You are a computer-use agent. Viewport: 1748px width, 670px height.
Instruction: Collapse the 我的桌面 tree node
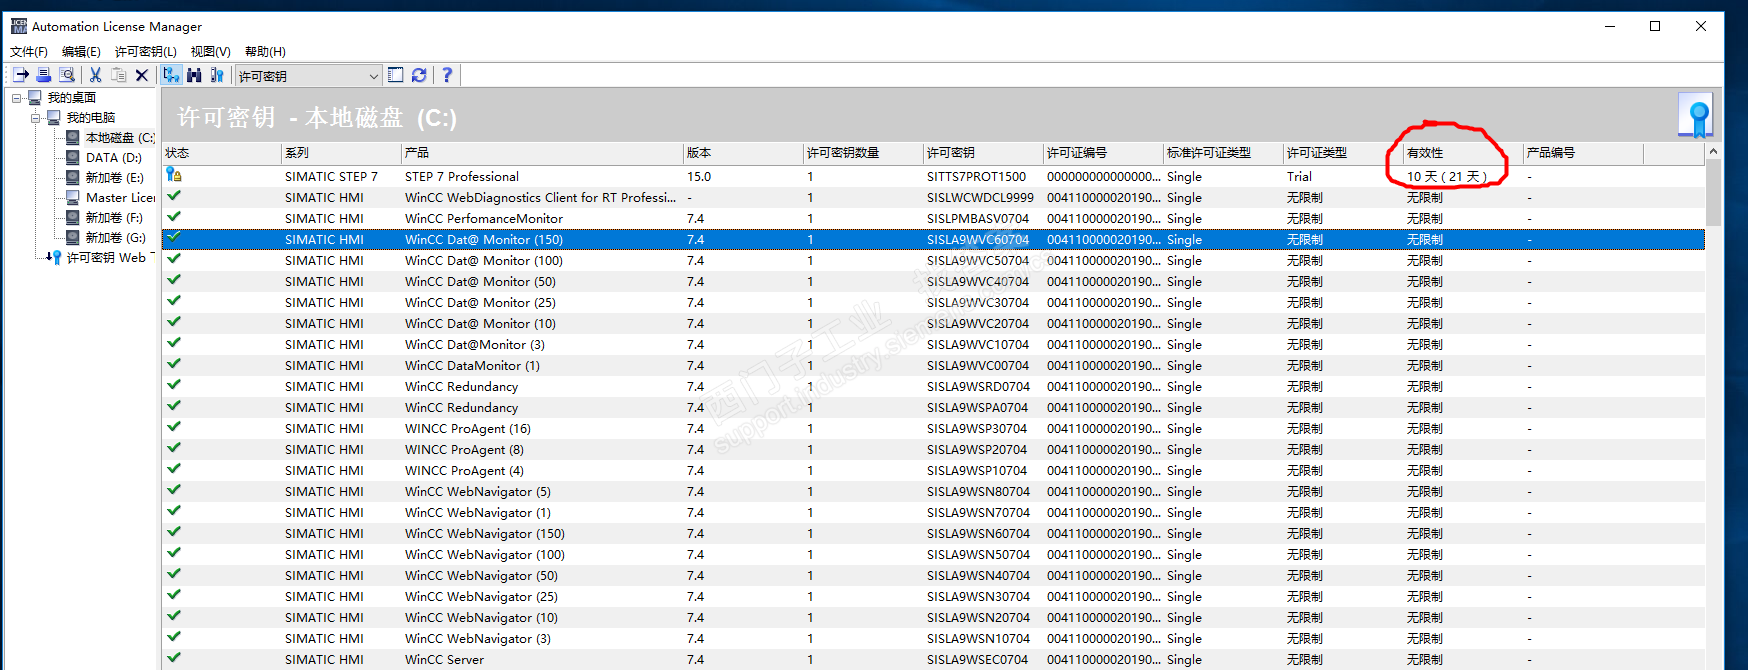tap(17, 98)
